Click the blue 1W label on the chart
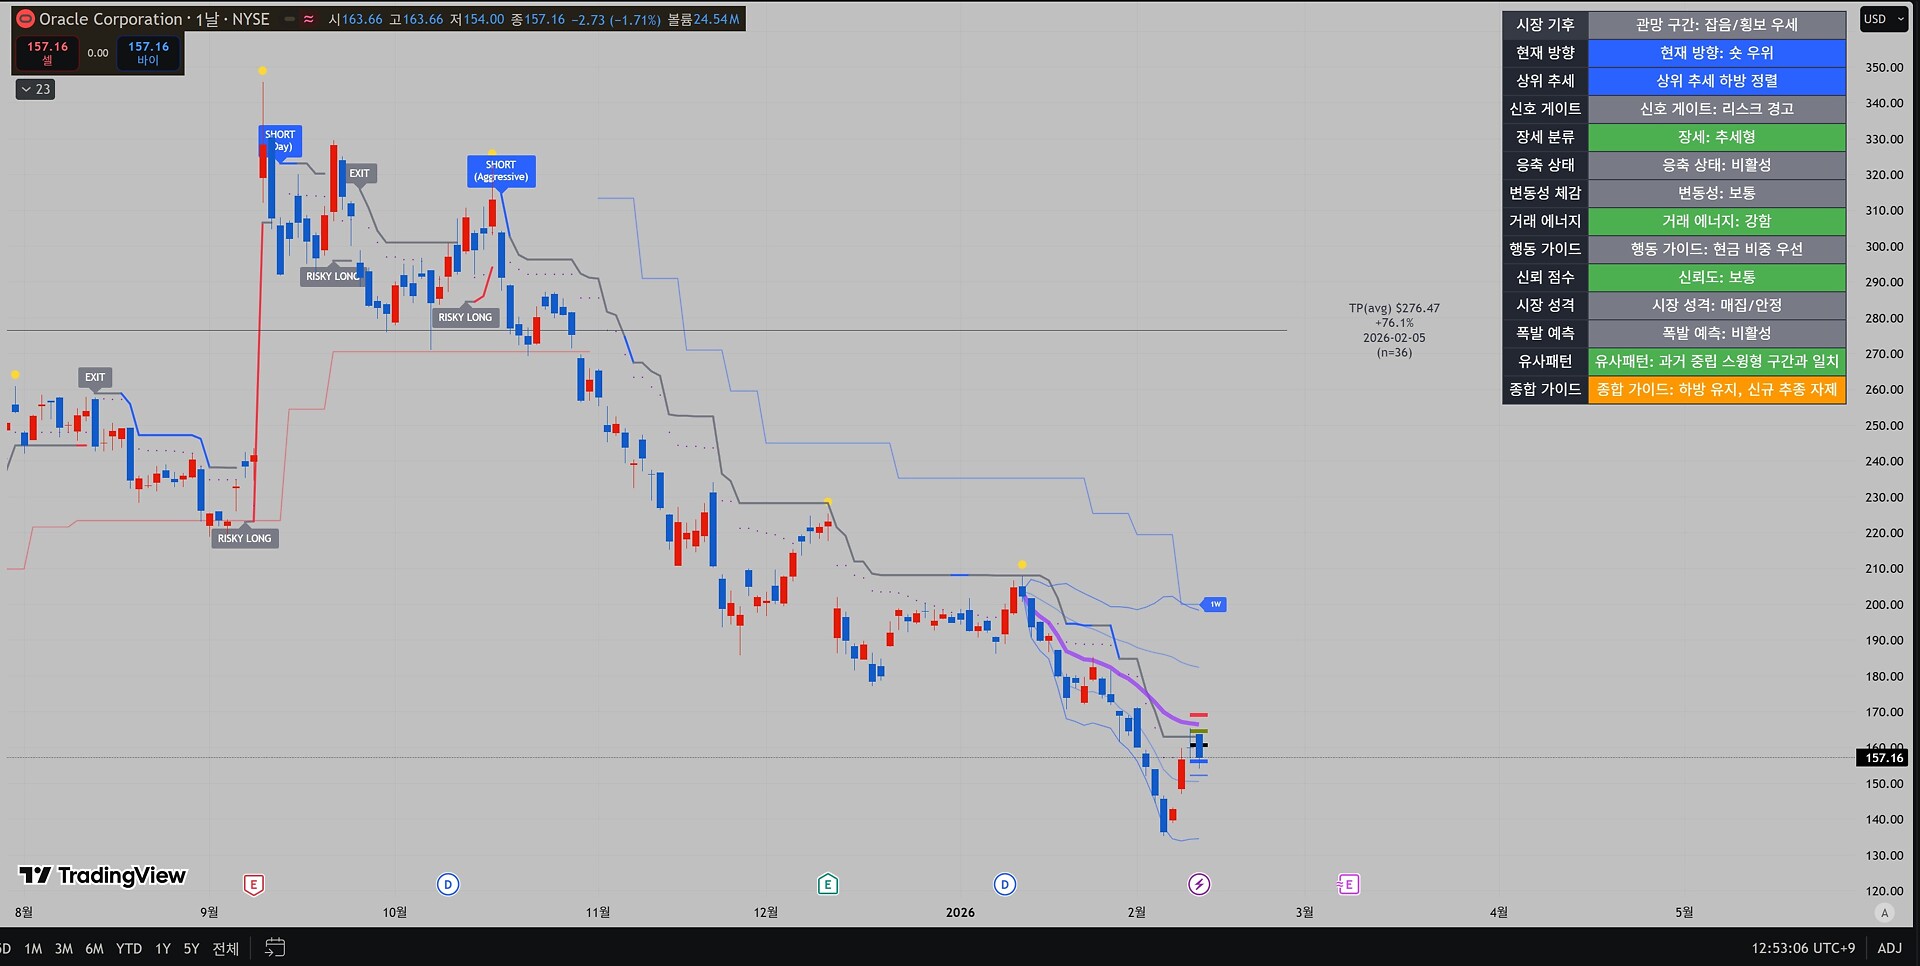Screen dimensions: 1920x966 tap(1214, 604)
